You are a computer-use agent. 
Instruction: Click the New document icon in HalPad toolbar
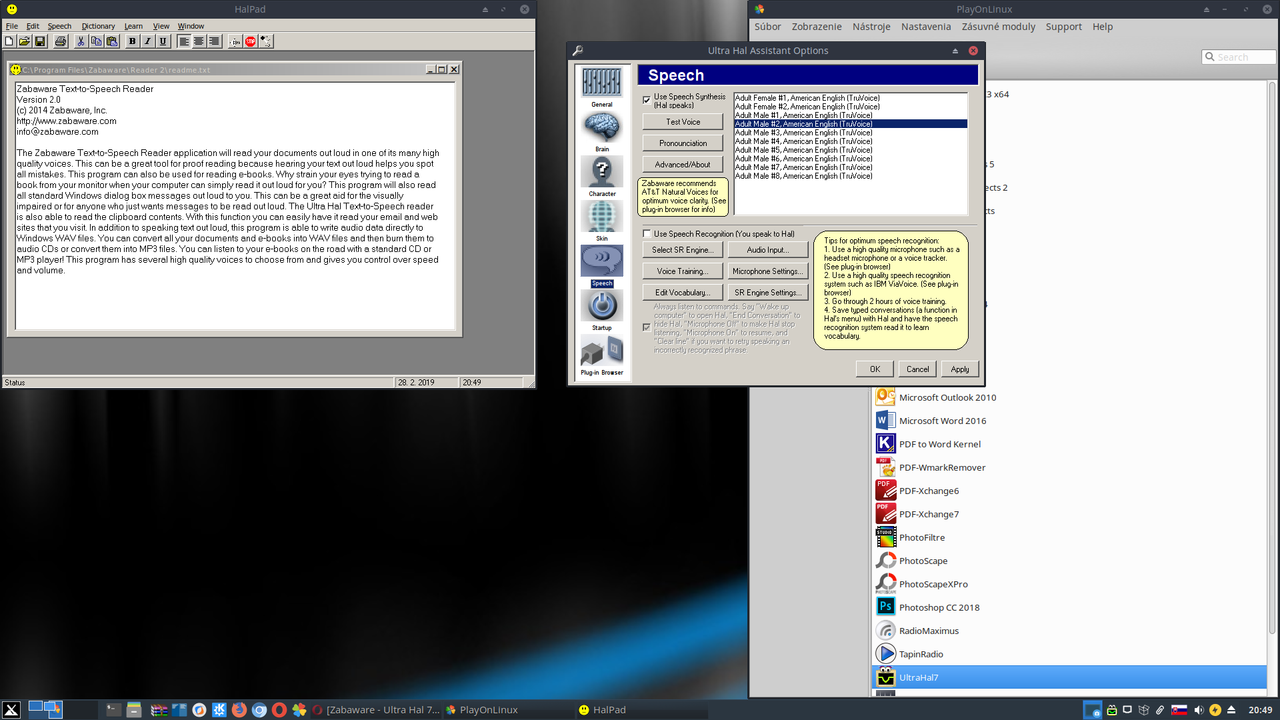[9, 41]
